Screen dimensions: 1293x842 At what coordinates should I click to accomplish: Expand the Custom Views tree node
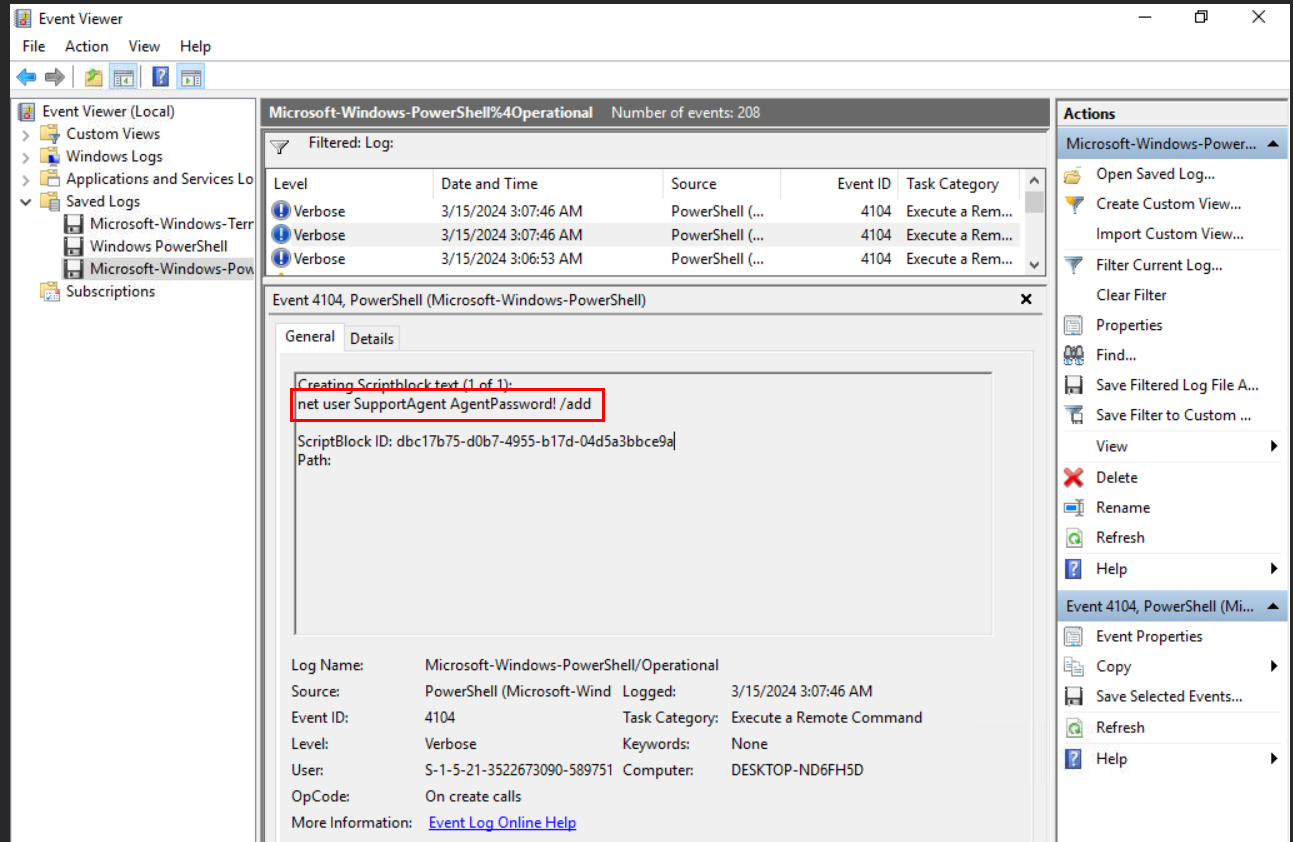click(x=26, y=134)
